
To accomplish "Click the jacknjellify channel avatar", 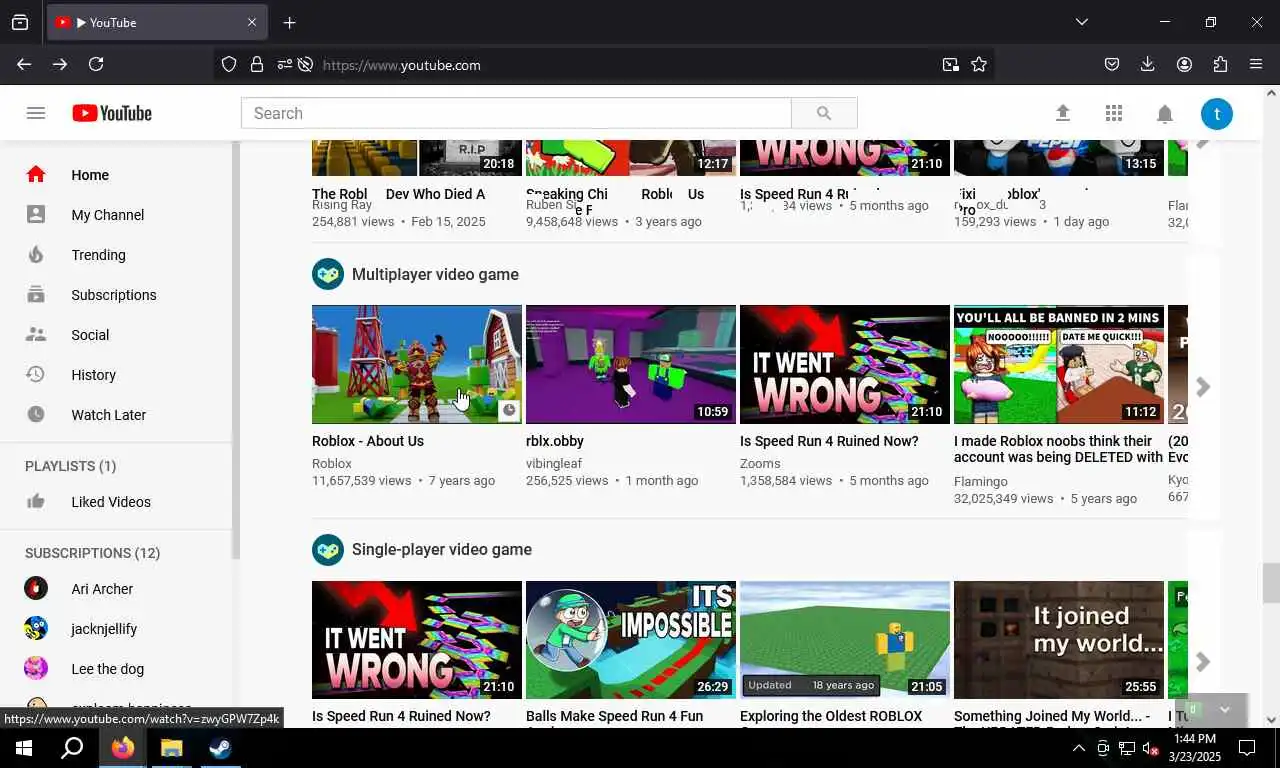I will (x=36, y=628).
